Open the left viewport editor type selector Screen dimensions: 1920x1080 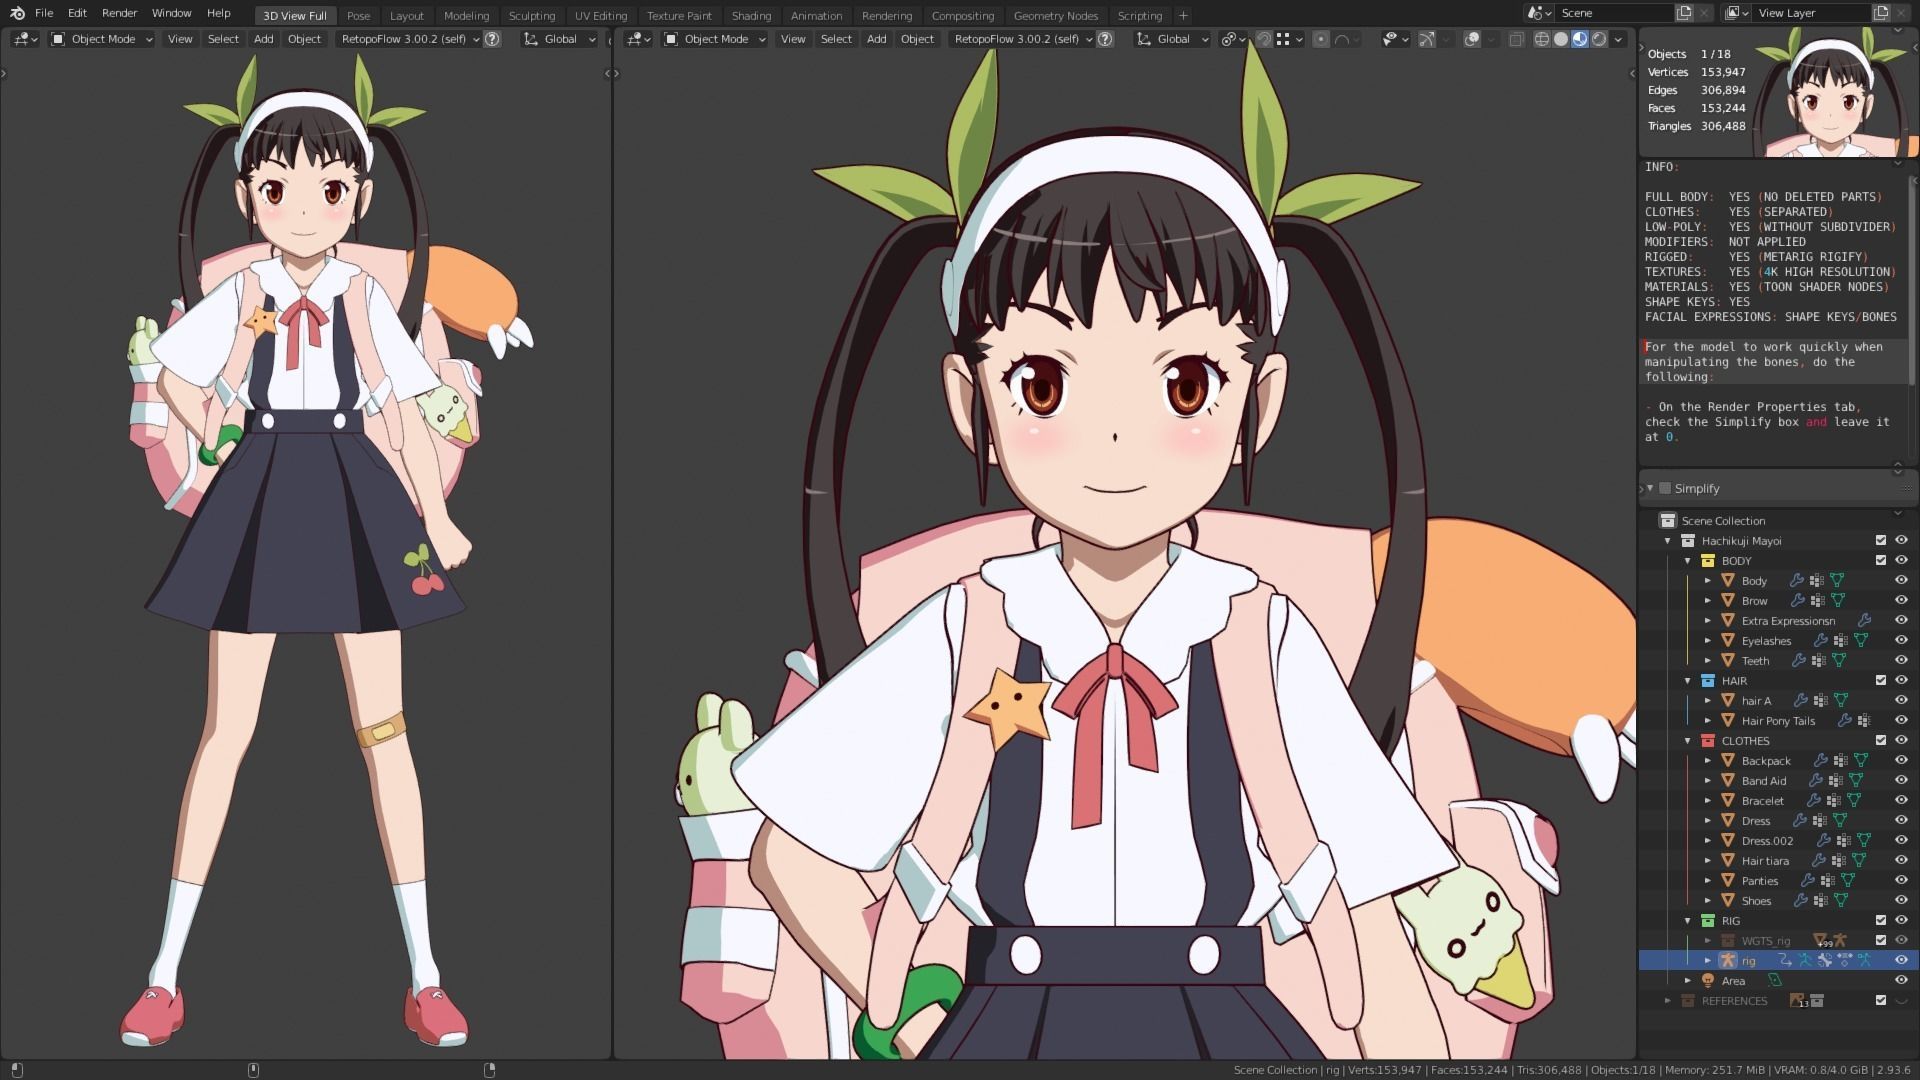coord(25,39)
